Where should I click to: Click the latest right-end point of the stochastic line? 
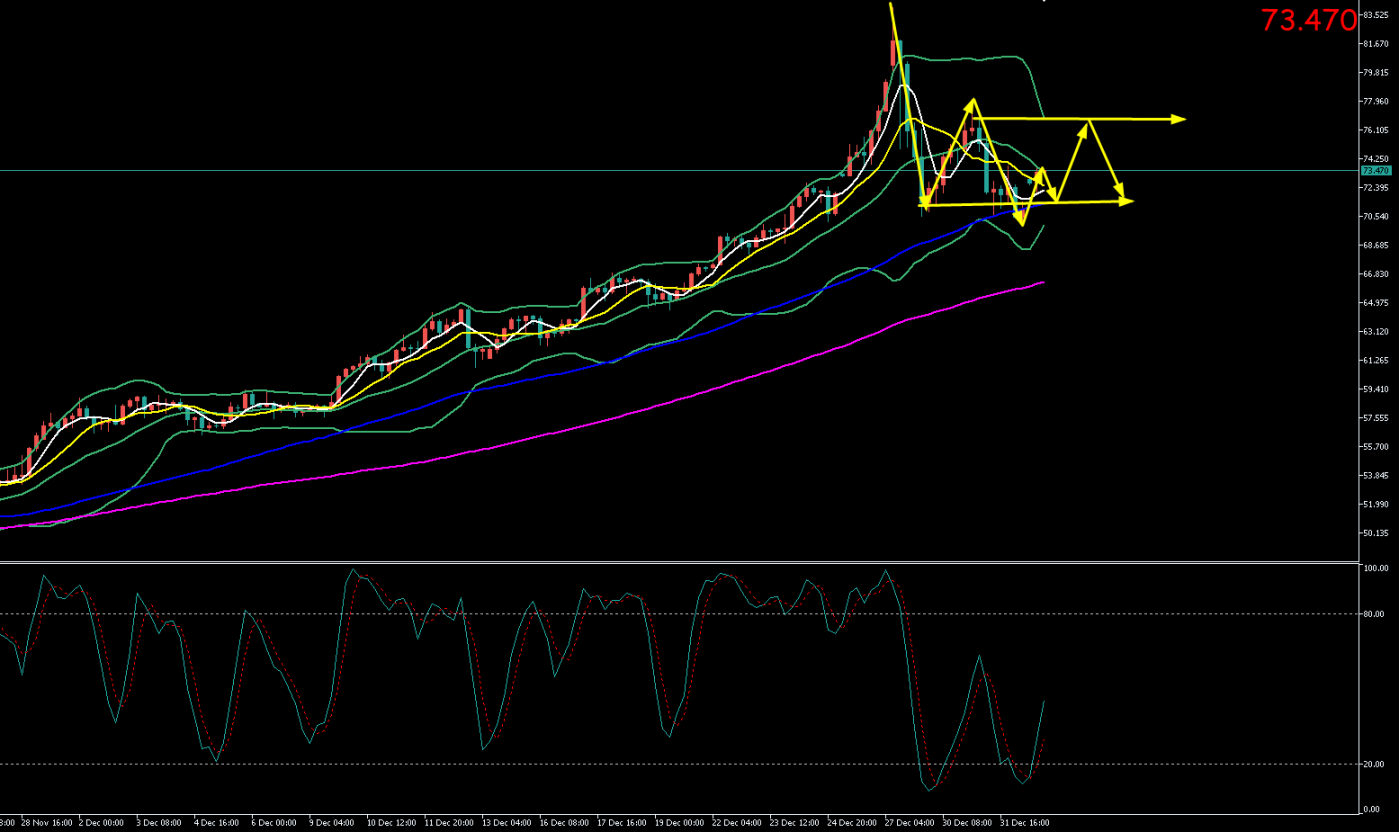pyautogui.click(x=1044, y=701)
